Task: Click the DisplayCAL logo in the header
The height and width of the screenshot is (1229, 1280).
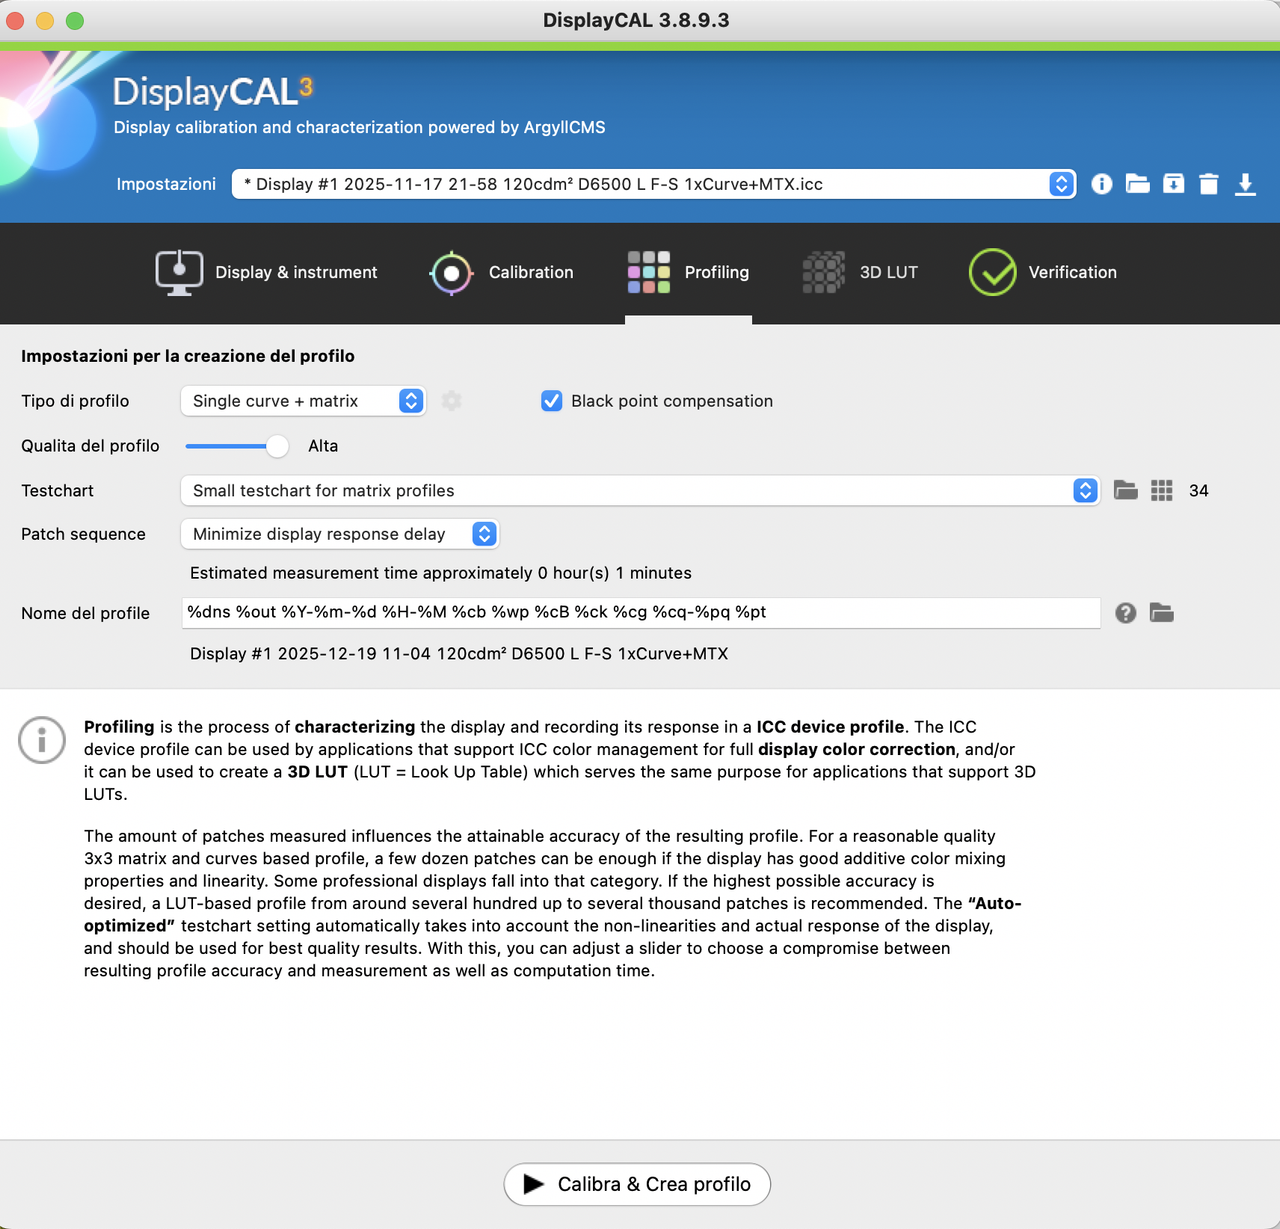Action: 213,91
